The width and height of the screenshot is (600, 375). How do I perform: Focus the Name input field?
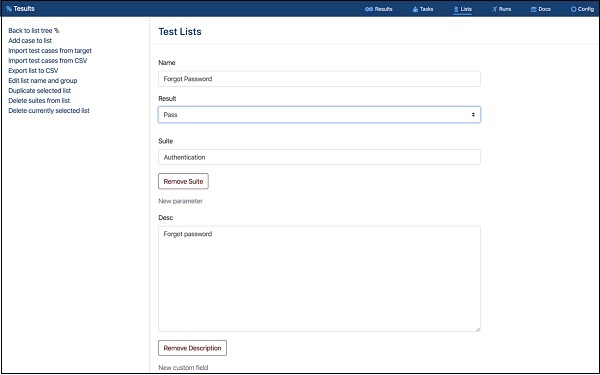(x=319, y=79)
